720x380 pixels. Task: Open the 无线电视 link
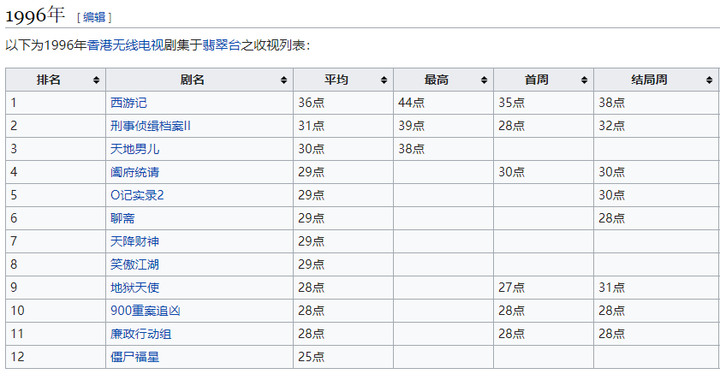pos(138,45)
